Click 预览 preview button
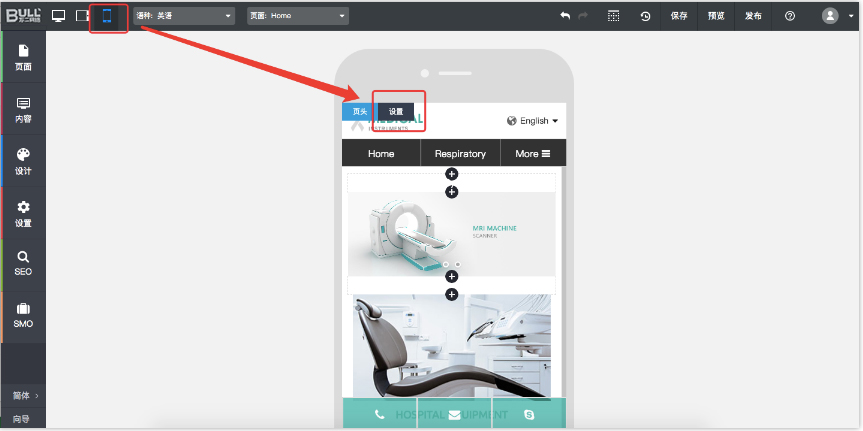863x431 pixels. (x=716, y=16)
